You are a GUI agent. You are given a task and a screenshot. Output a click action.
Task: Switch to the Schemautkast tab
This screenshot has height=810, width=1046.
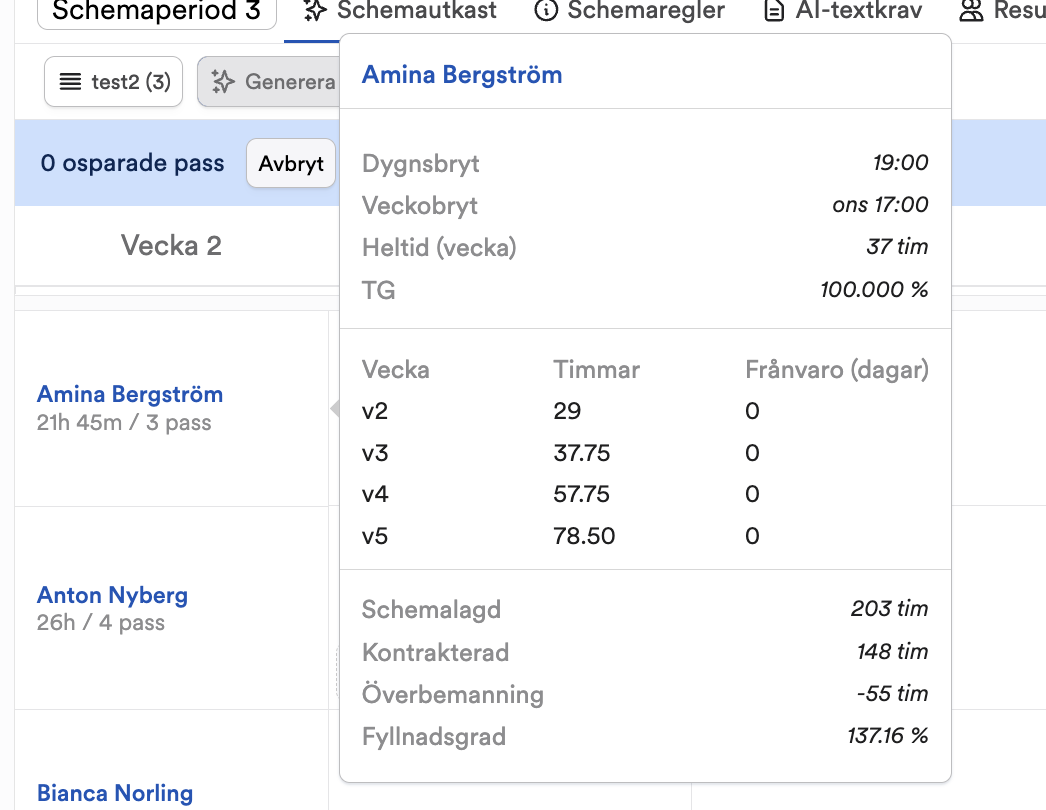(x=399, y=11)
